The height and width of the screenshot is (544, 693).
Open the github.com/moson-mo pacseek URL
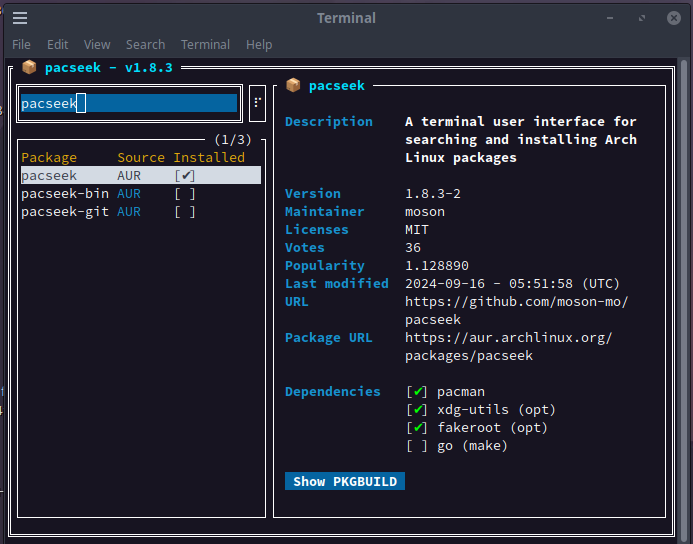(516, 311)
